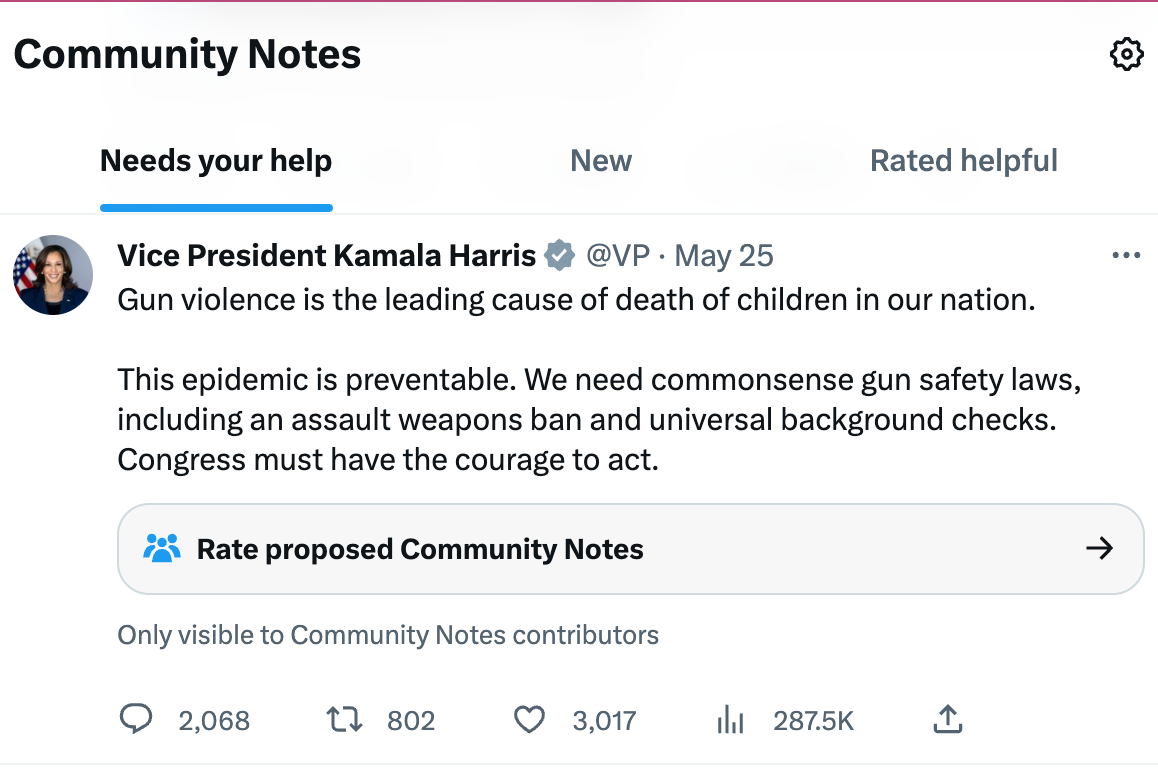The height and width of the screenshot is (772, 1158).
Task: Open the reply icon on Harris's tweet
Action: tap(136, 719)
